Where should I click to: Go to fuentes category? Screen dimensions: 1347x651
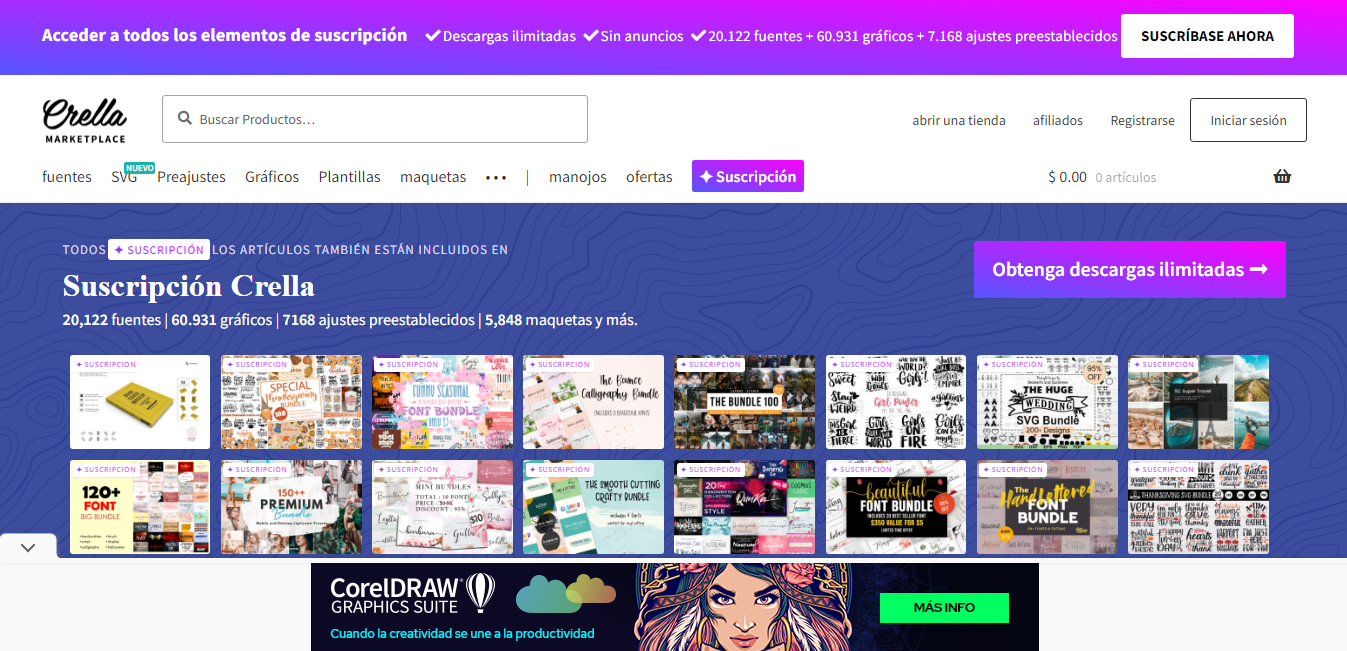click(x=67, y=177)
